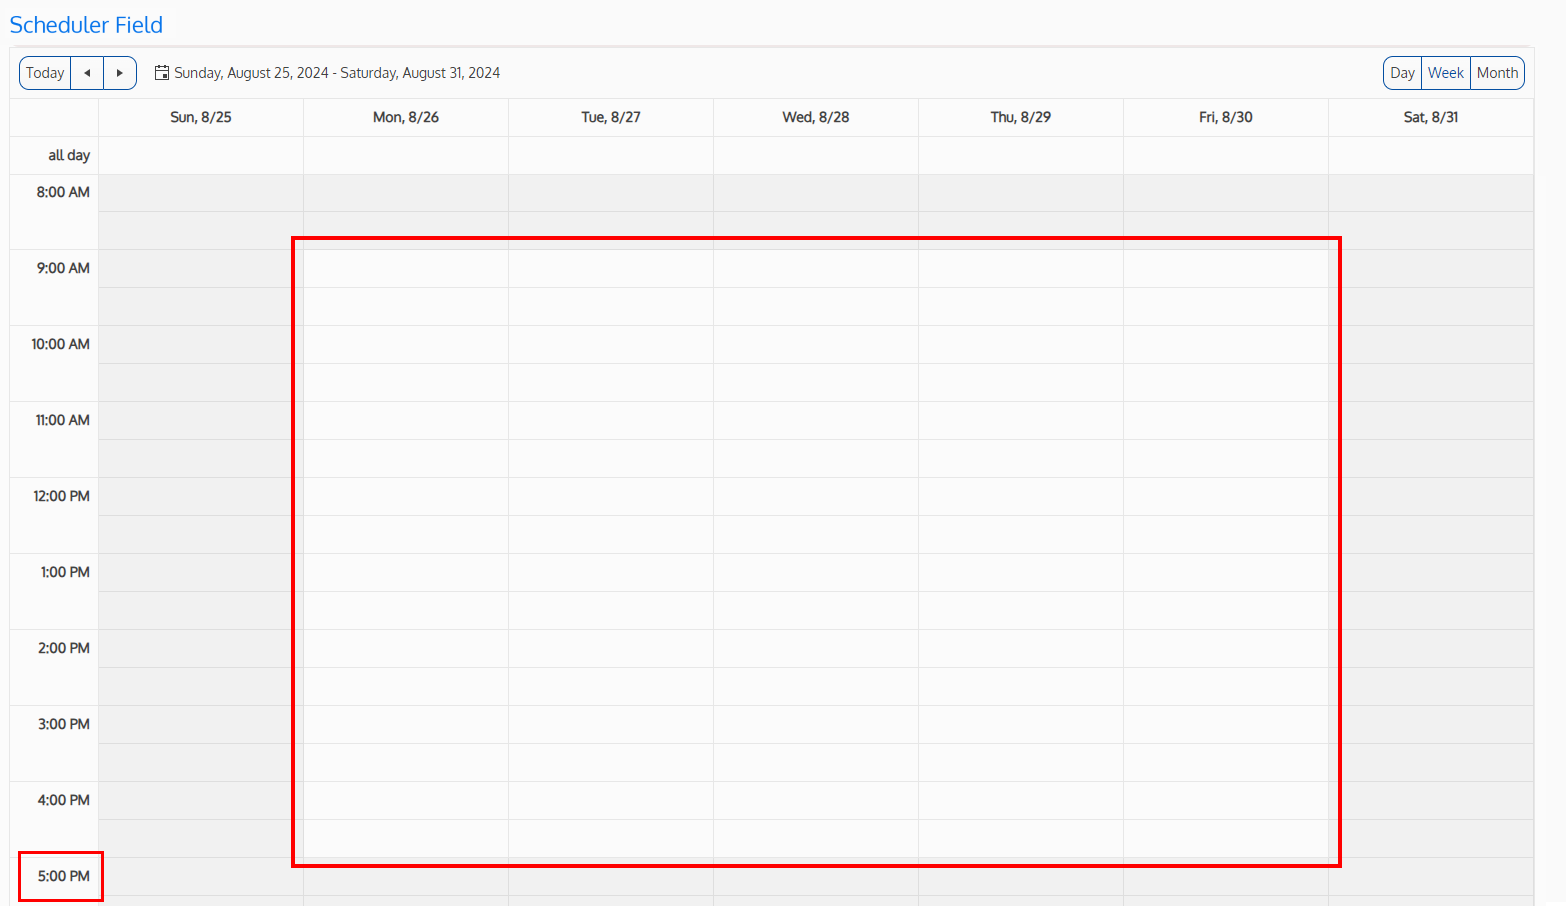
Task: Select Sunday 8/25 slot starting 11:00 AM
Action: [201, 421]
